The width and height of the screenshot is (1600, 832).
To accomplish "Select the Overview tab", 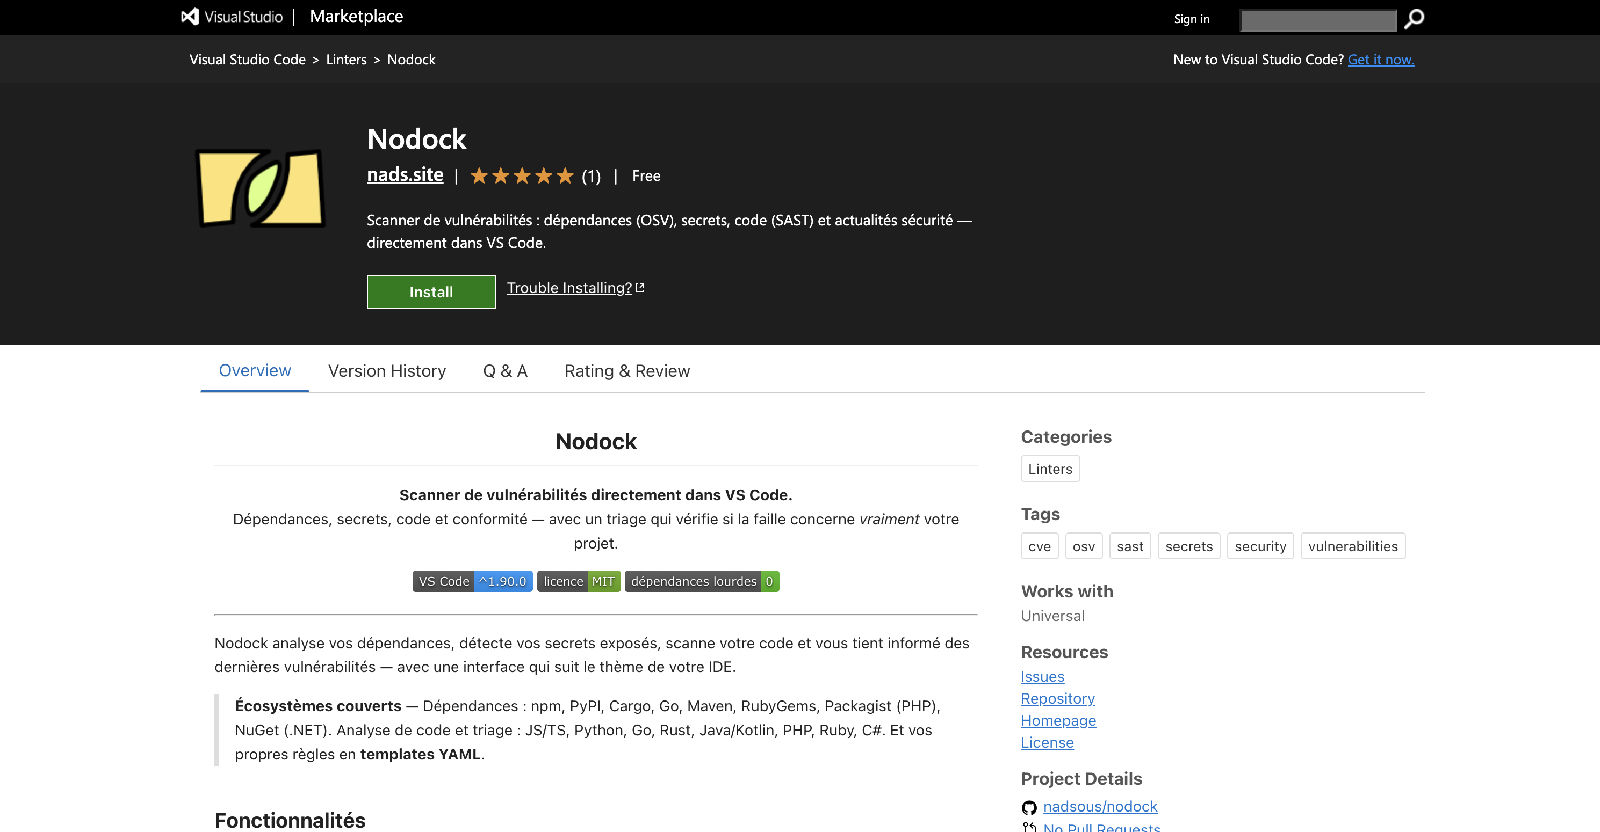I will [x=255, y=370].
